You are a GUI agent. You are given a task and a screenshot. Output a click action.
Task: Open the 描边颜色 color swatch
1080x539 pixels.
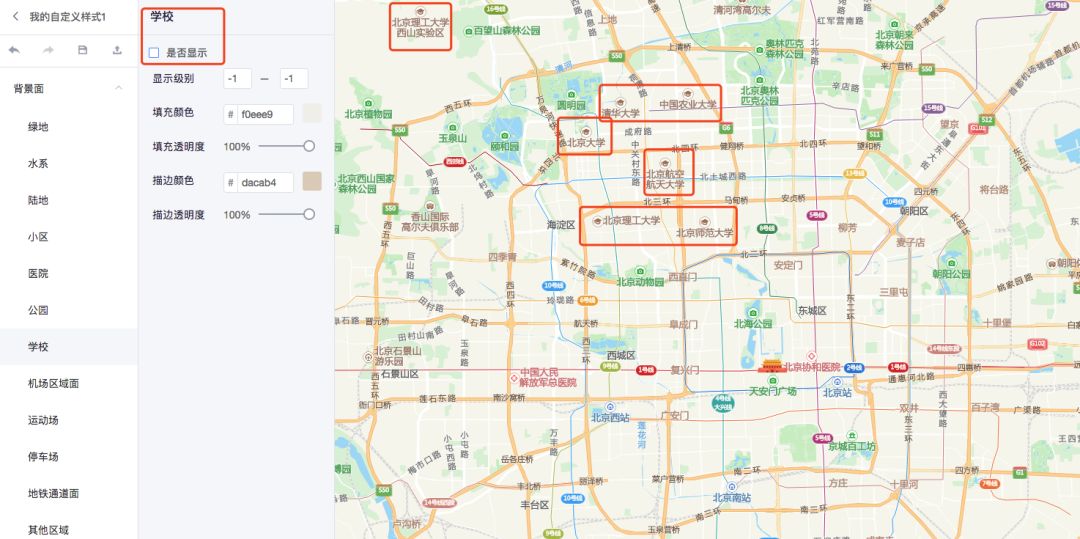coord(312,182)
